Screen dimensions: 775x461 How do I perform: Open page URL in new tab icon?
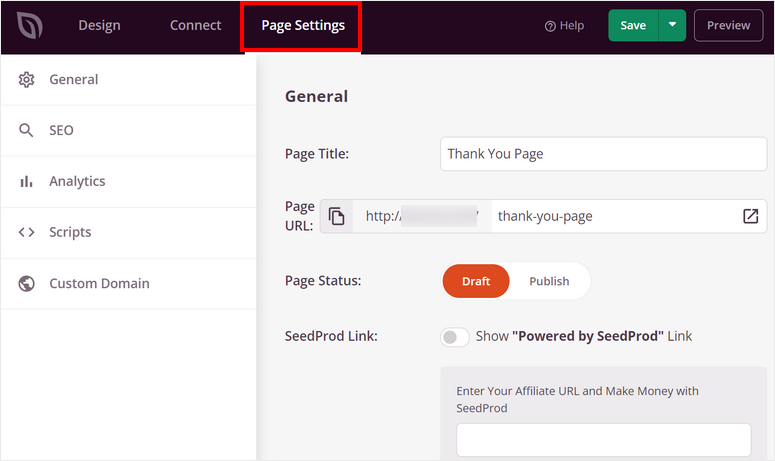point(750,216)
